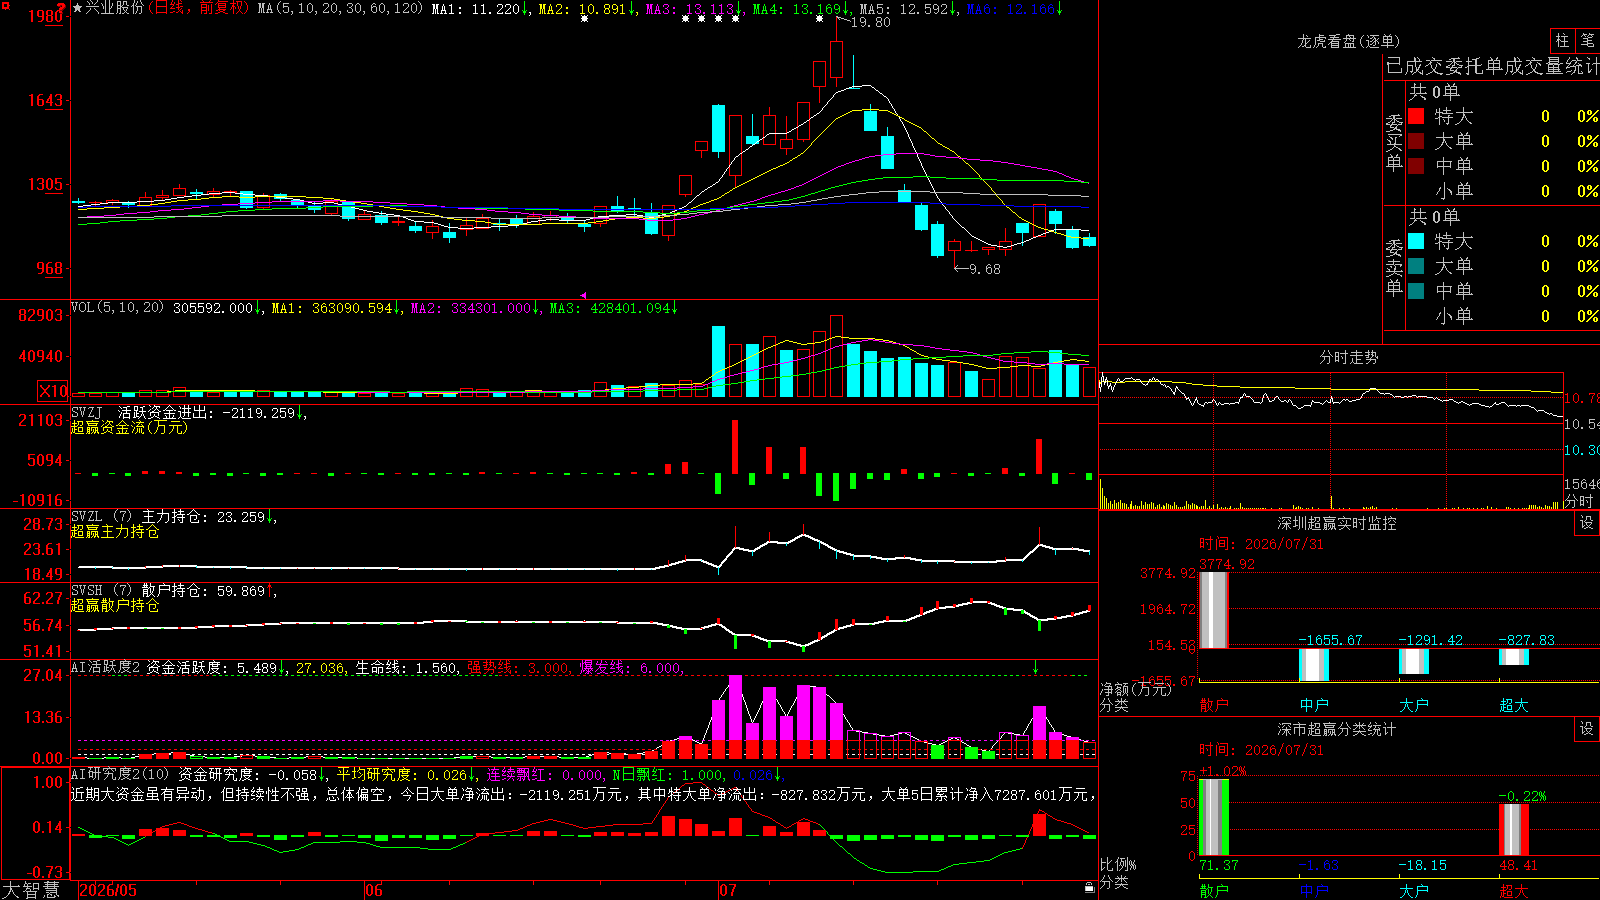
Task: Click the 分时走势 panel title
Action: point(1348,357)
